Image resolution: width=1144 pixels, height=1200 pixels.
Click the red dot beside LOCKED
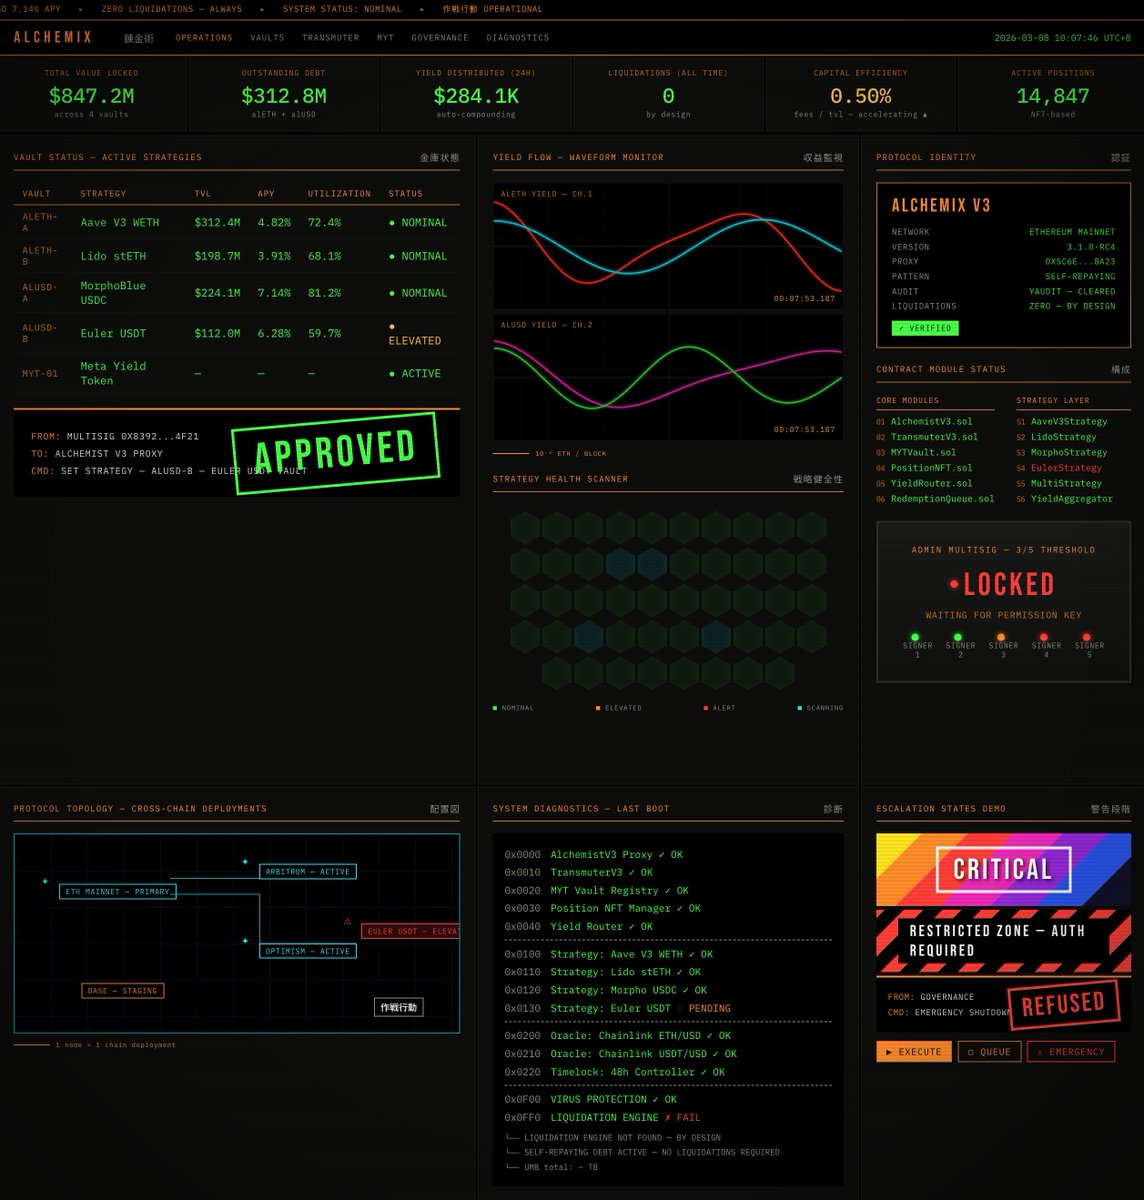[954, 584]
